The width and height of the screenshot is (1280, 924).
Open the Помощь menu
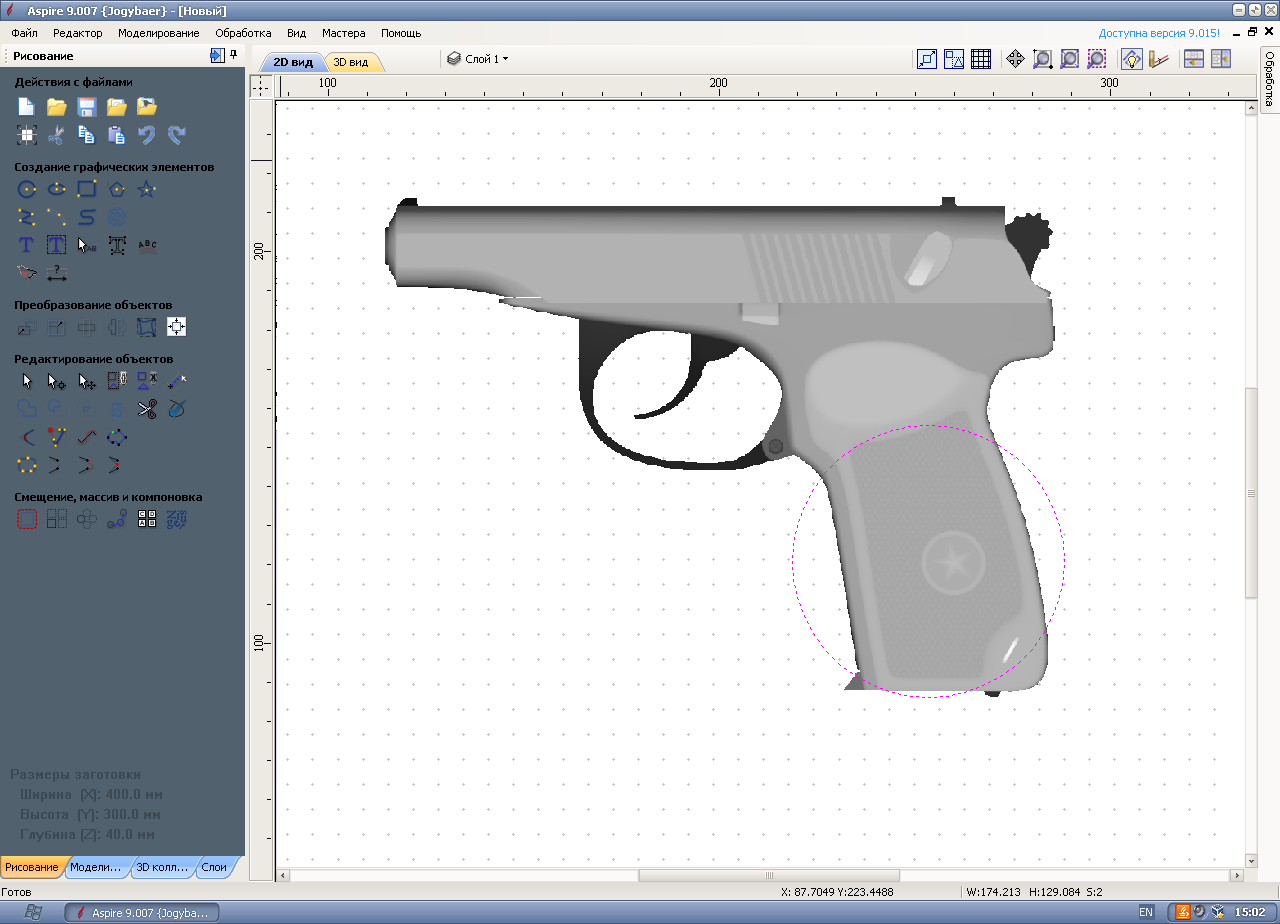401,33
